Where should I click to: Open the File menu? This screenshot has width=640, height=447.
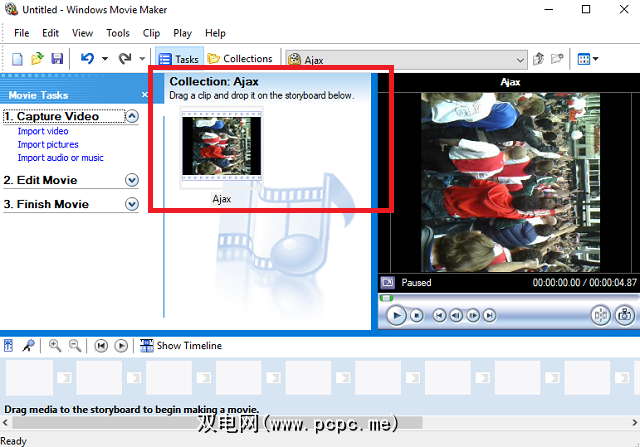[x=22, y=33]
